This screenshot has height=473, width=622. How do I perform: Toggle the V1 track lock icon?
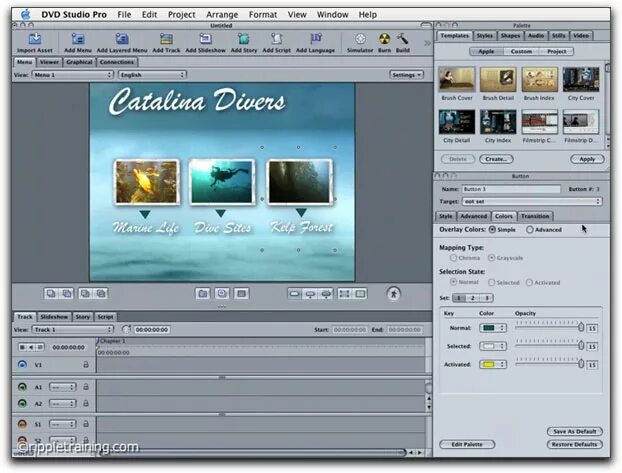tap(86, 364)
